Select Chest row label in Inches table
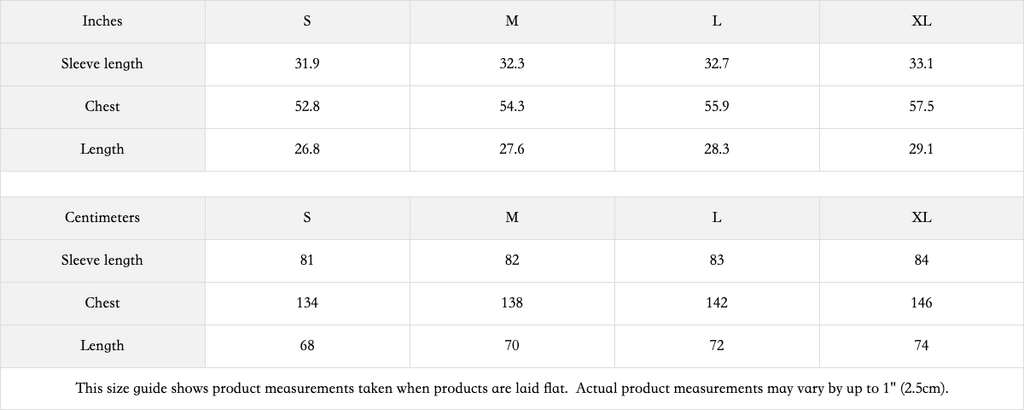Image resolution: width=1024 pixels, height=410 pixels. [x=102, y=107]
